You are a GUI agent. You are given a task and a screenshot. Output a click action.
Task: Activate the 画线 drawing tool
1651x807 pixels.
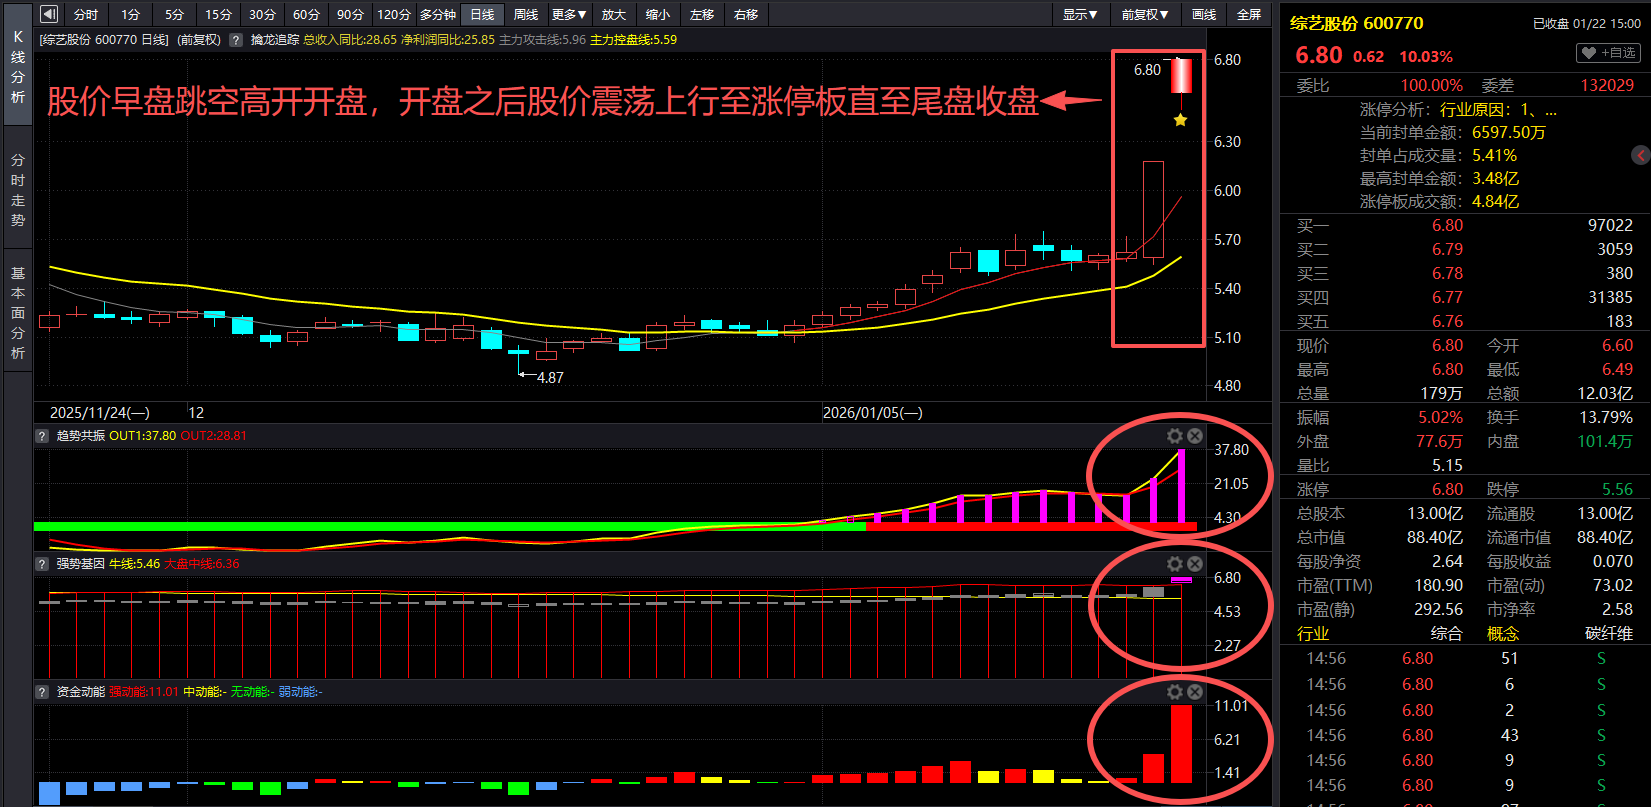(x=1204, y=14)
